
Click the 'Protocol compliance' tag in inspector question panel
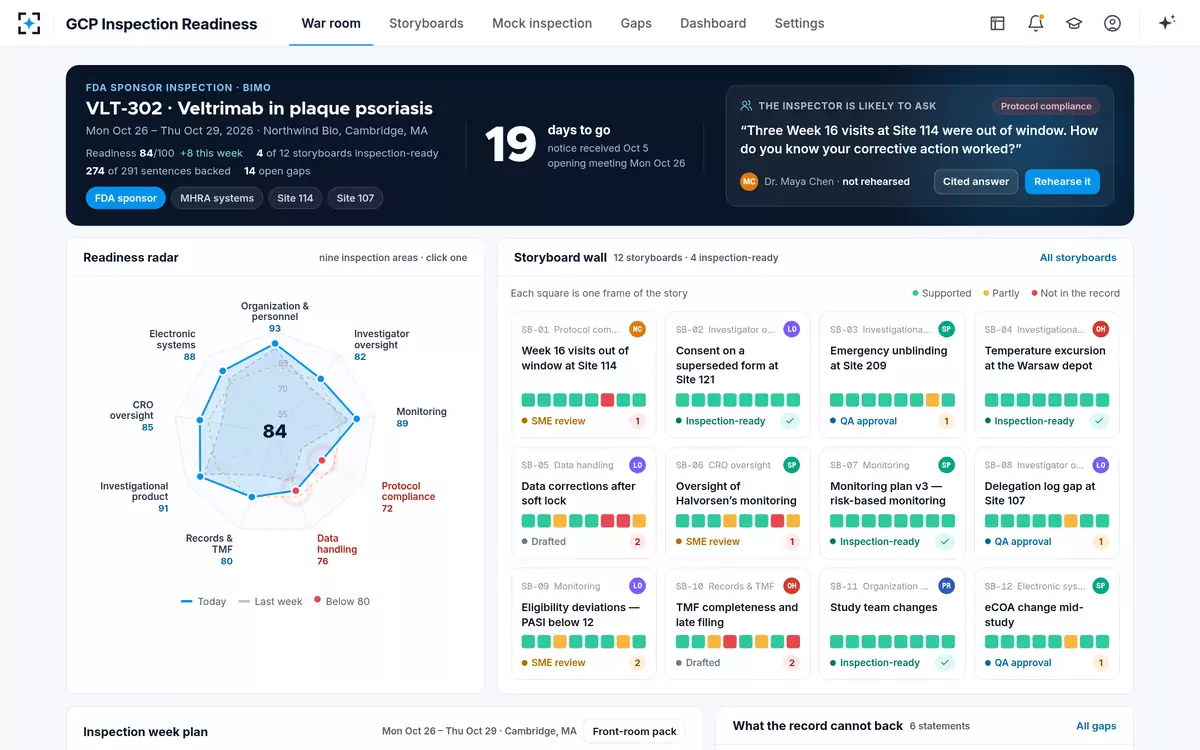pos(1046,106)
